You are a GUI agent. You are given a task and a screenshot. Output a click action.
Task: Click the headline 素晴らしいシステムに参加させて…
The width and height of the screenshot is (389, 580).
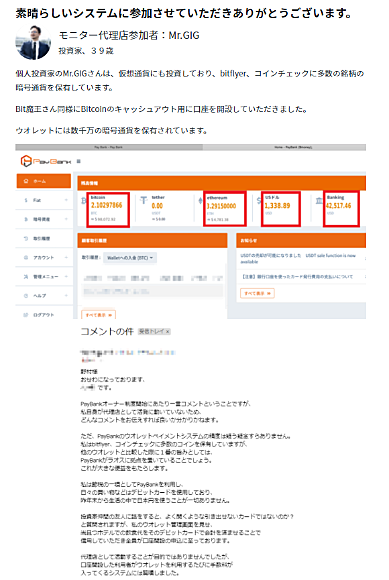[184, 14]
